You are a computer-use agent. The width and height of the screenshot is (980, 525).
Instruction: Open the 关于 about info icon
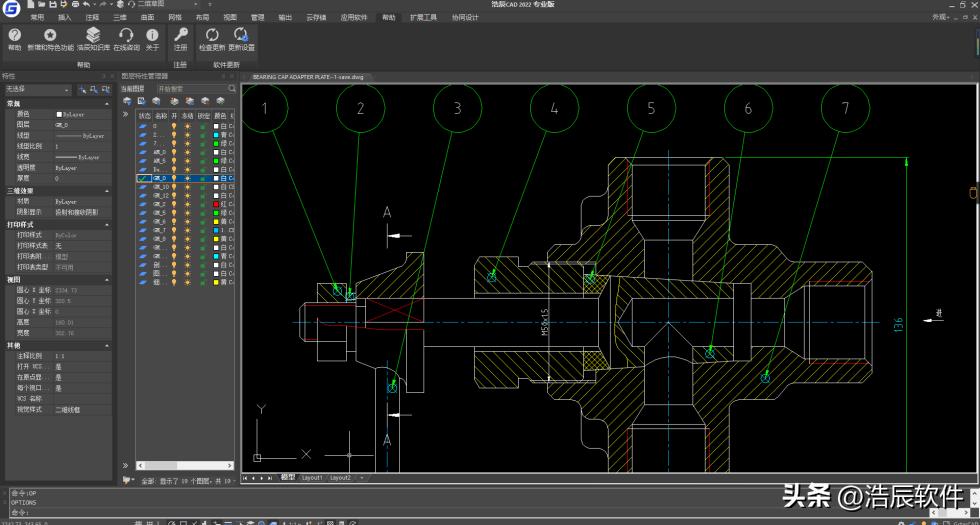tap(152, 36)
